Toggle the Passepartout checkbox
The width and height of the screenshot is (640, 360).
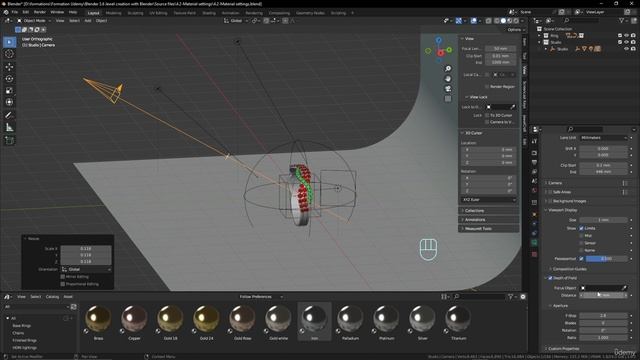[x=581, y=259]
